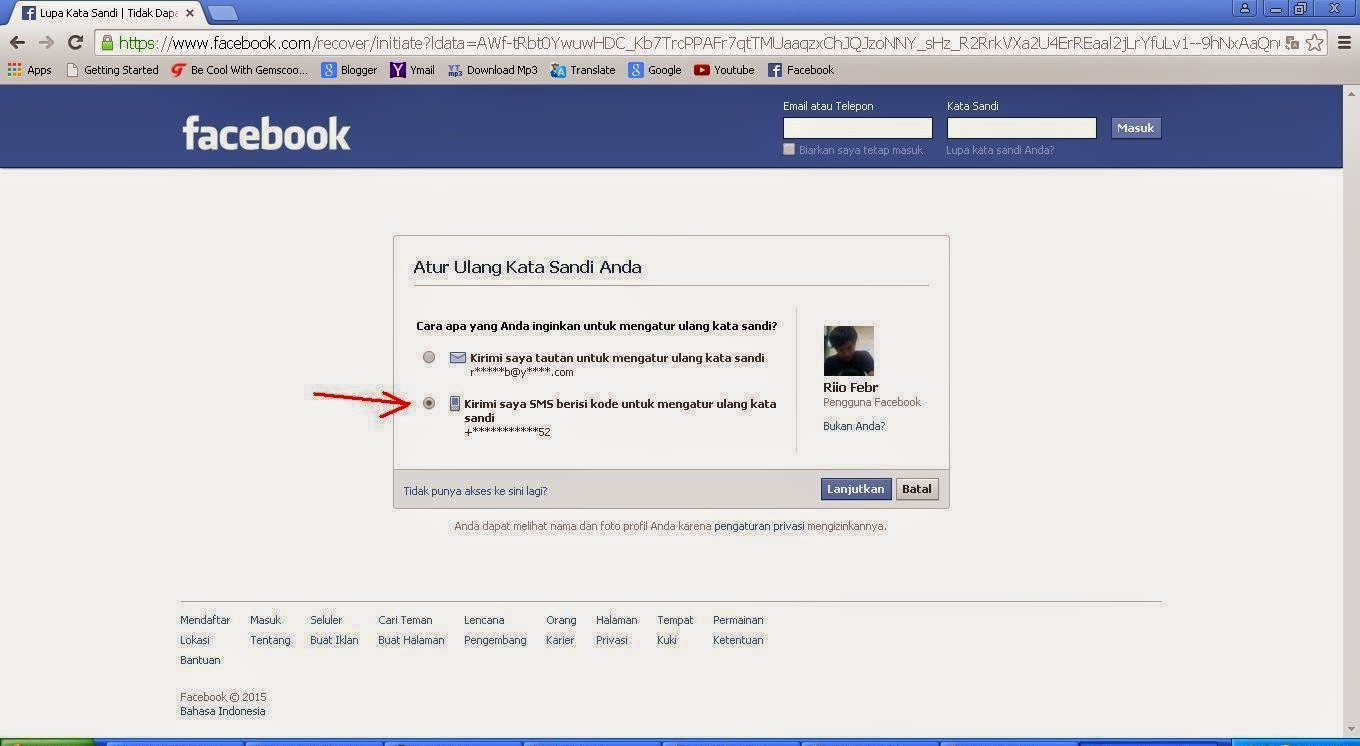Open the Mendaftar footer link
Screen dimensions: 1360x746
205,620
